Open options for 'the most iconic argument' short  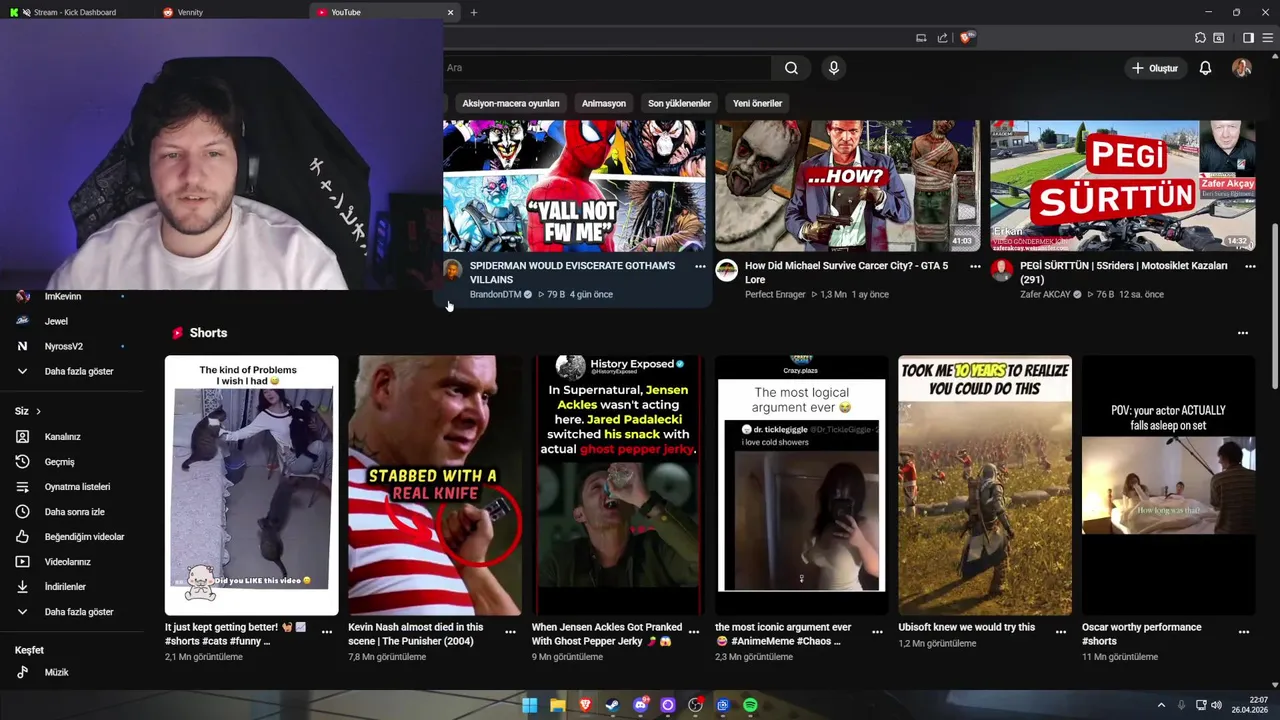(877, 632)
